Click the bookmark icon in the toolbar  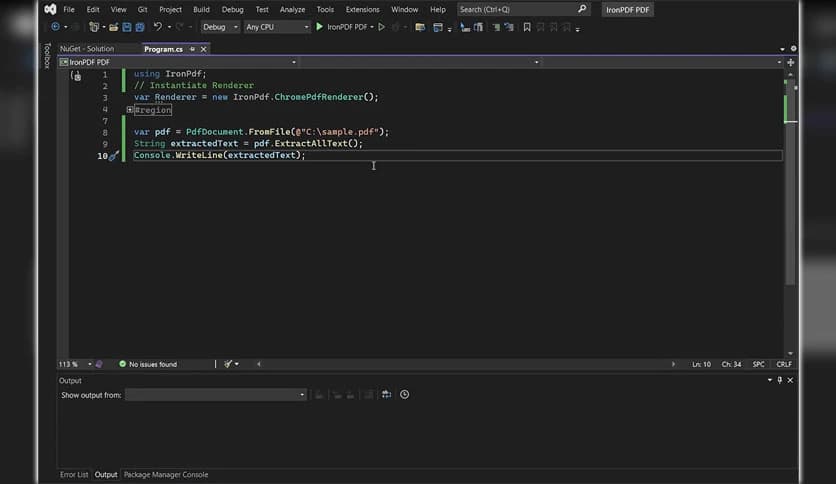(x=527, y=27)
